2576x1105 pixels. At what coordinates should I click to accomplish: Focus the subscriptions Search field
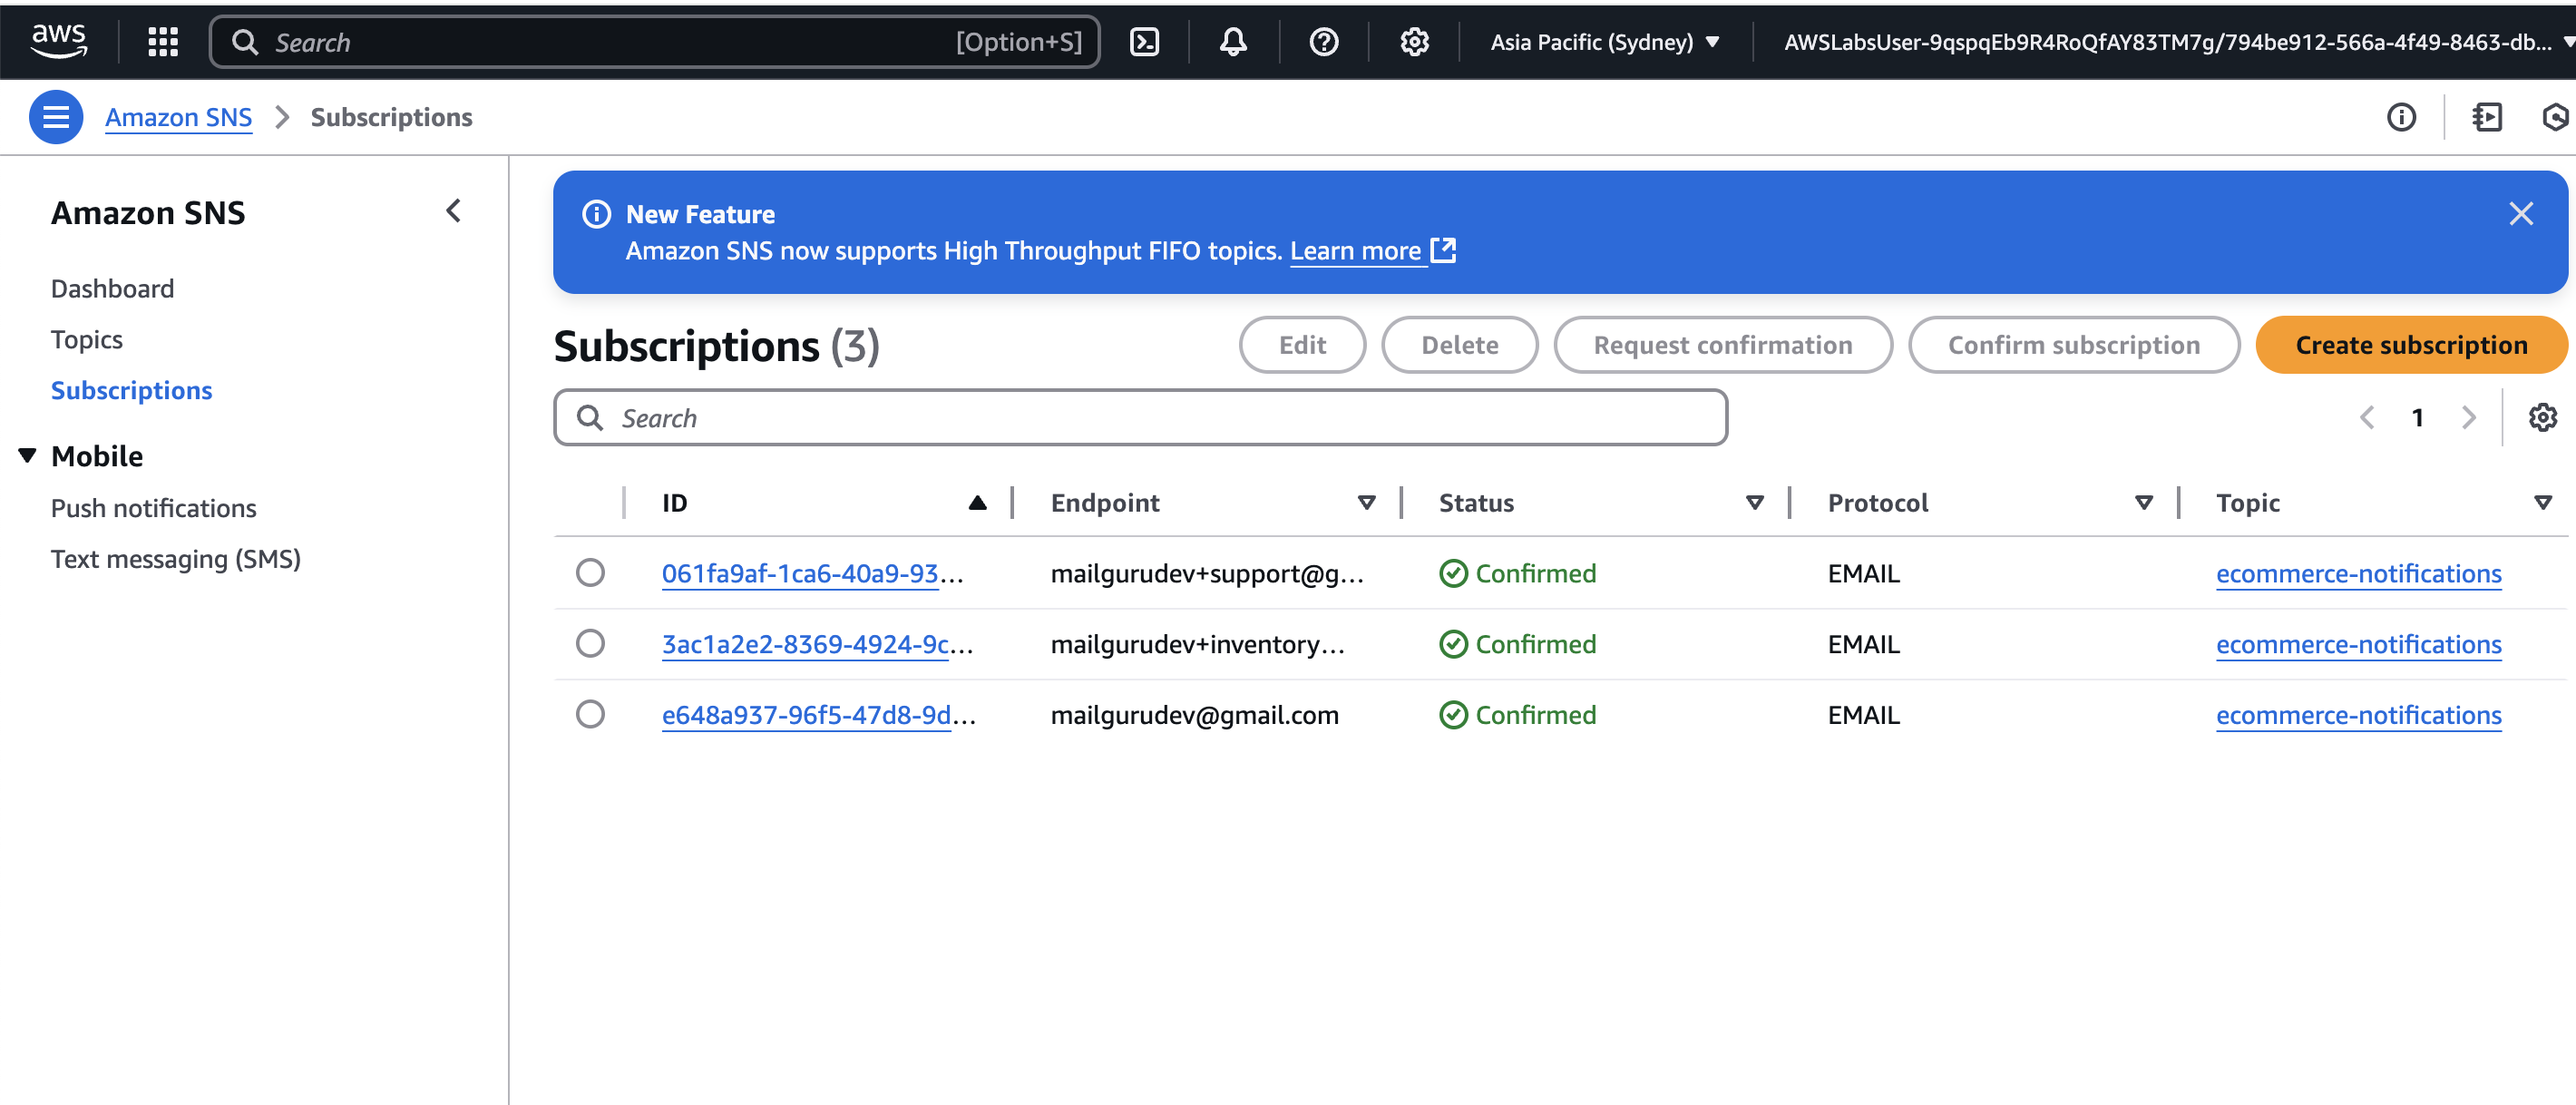1140,417
